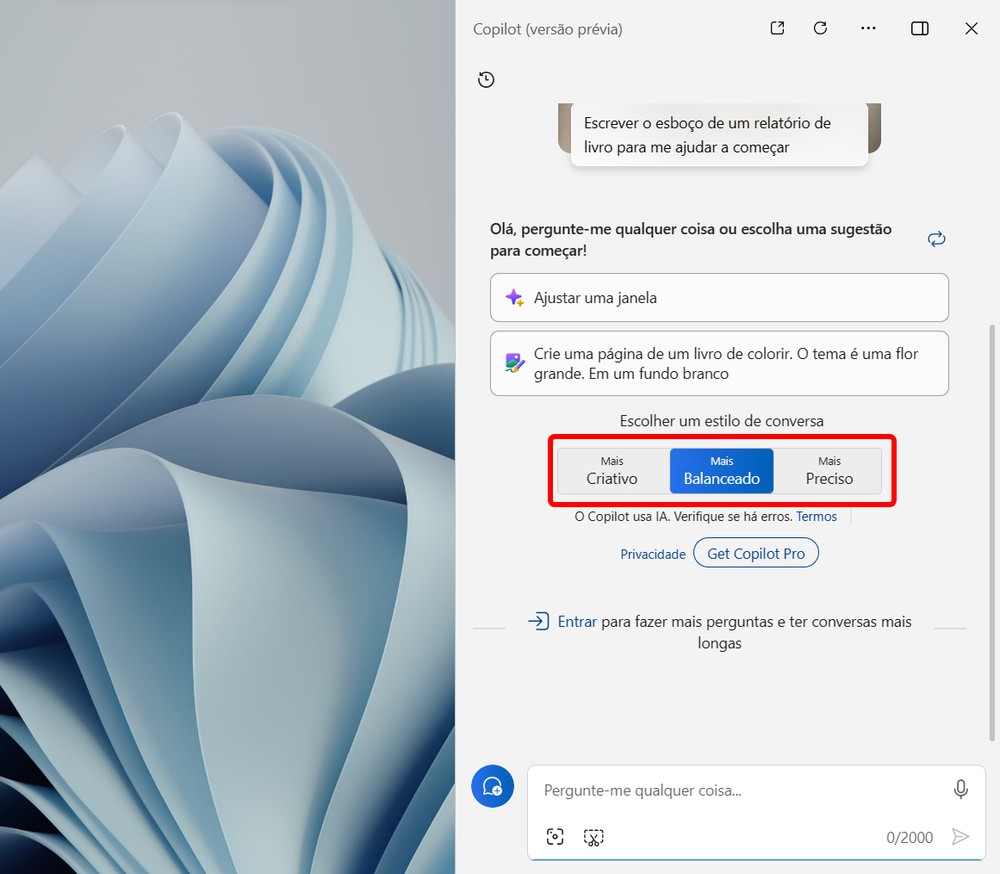
Task: Choose the 'Ajustar uma janela' suggestion
Action: tap(719, 297)
